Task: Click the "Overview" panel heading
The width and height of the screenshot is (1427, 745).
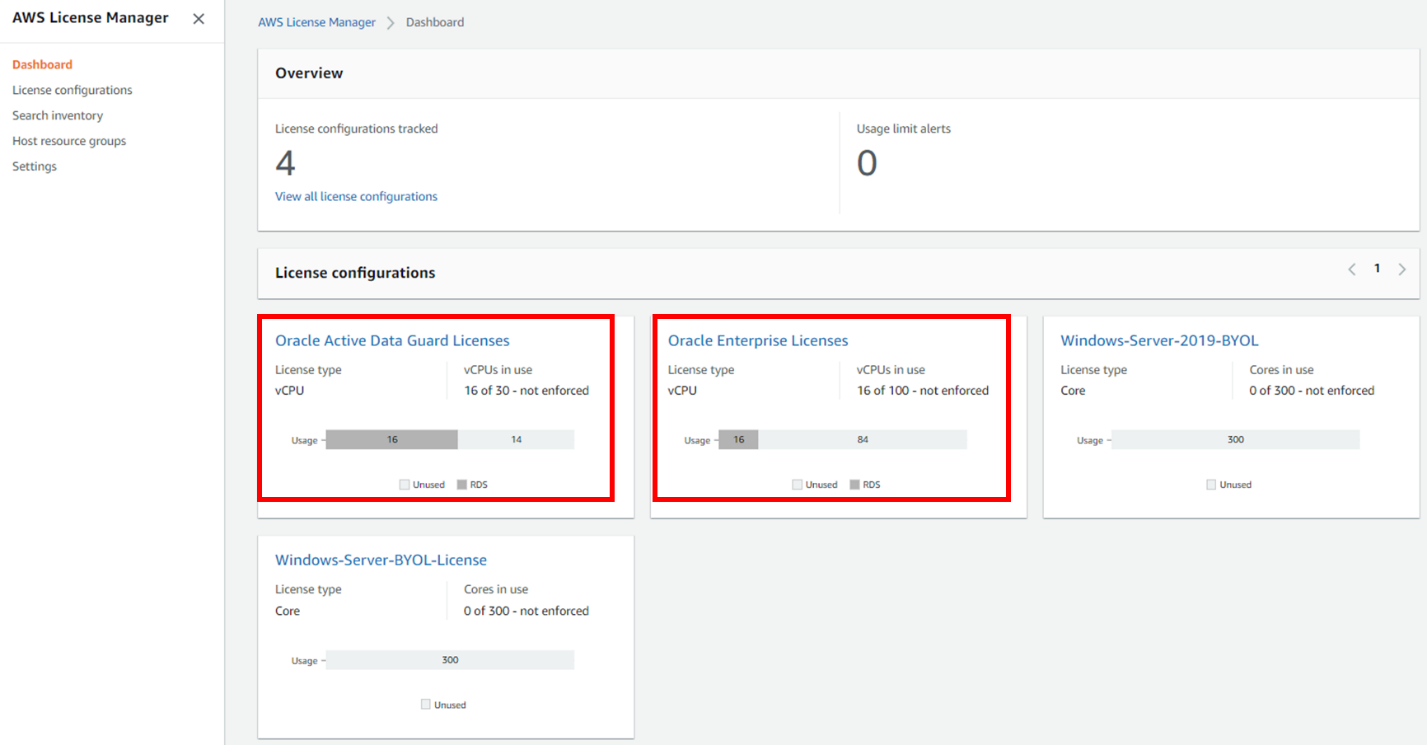Action: [309, 73]
